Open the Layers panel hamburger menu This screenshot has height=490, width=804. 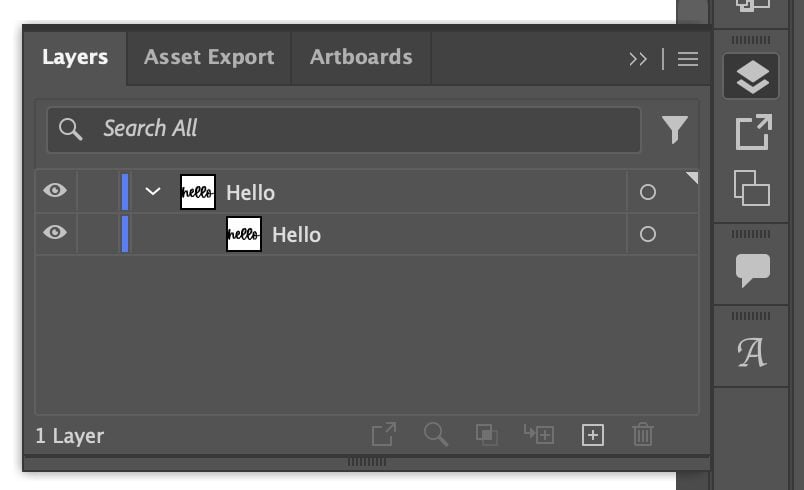point(688,59)
